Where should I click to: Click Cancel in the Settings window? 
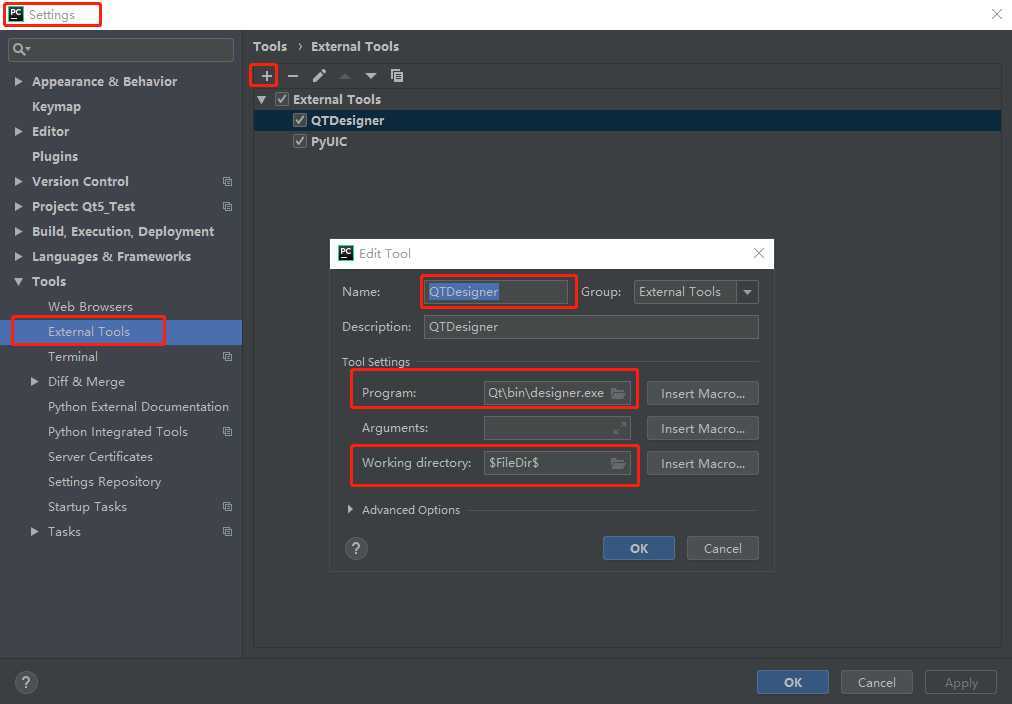click(876, 682)
